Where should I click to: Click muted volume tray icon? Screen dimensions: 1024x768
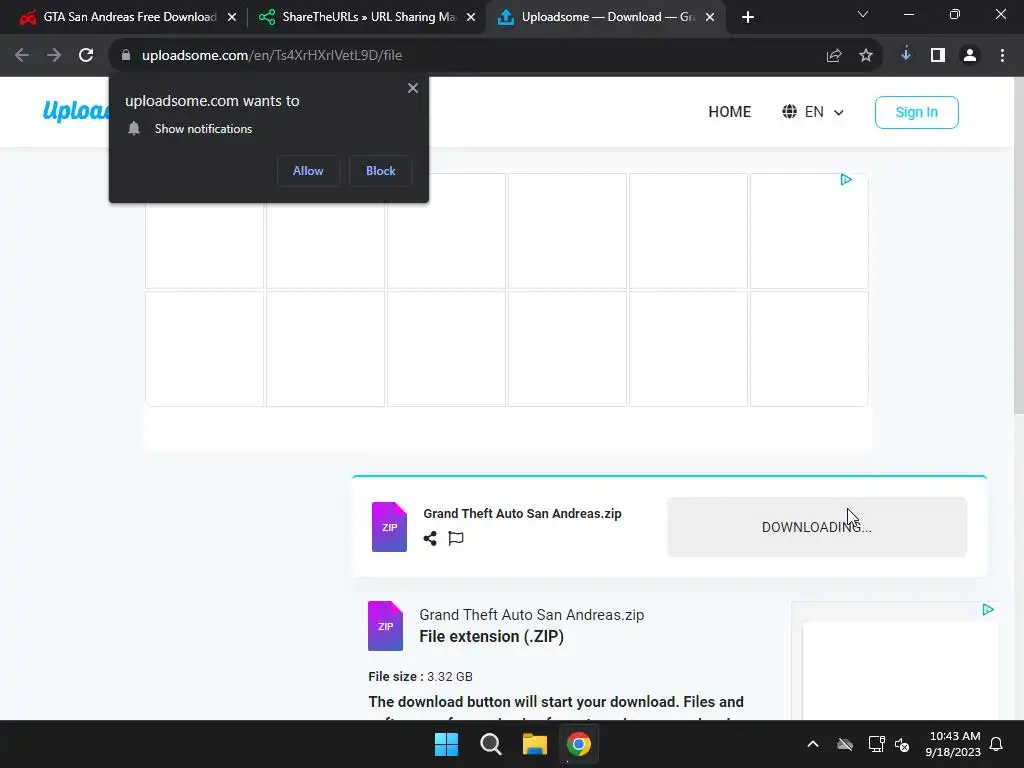[x=902, y=744]
